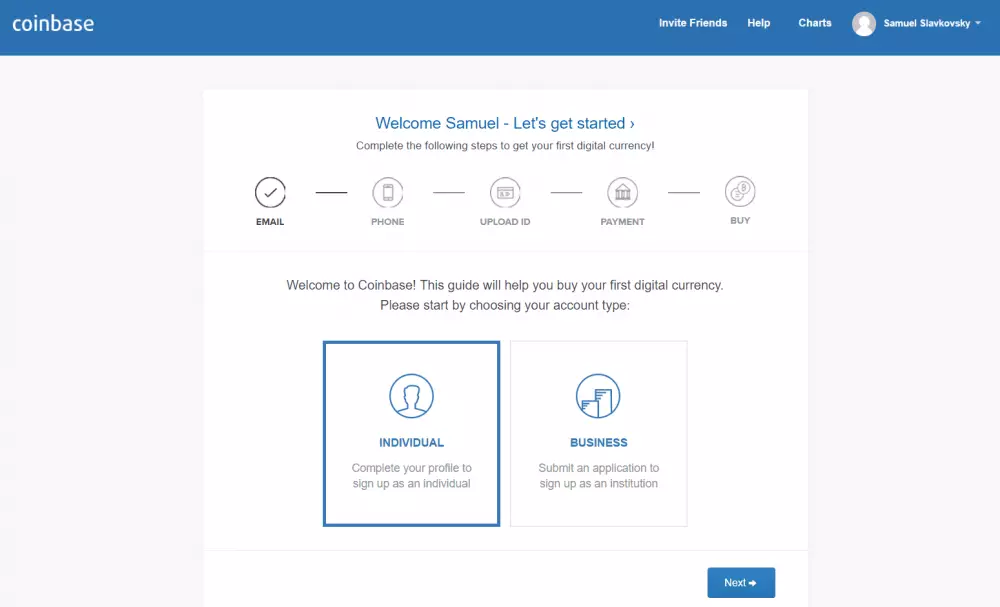The width and height of the screenshot is (1000, 607).
Task: Click the Payment bank step icon
Action: [622, 192]
